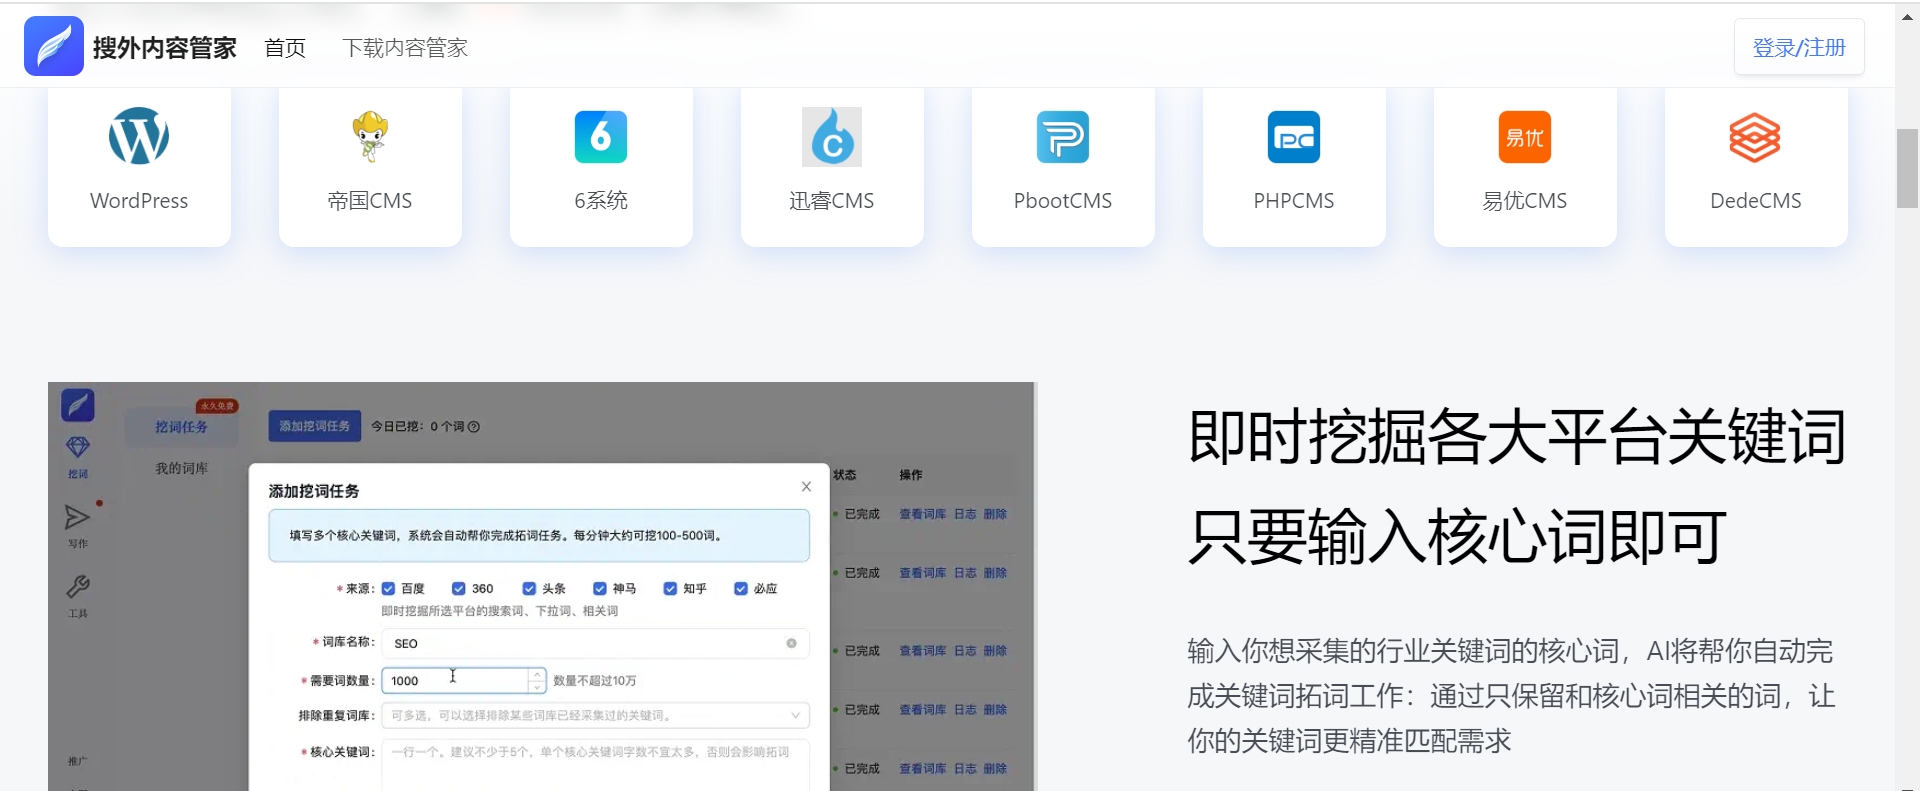Image resolution: width=1920 pixels, height=791 pixels.
Task: Clear the 词库名称 field with the x icon
Action: 791,643
